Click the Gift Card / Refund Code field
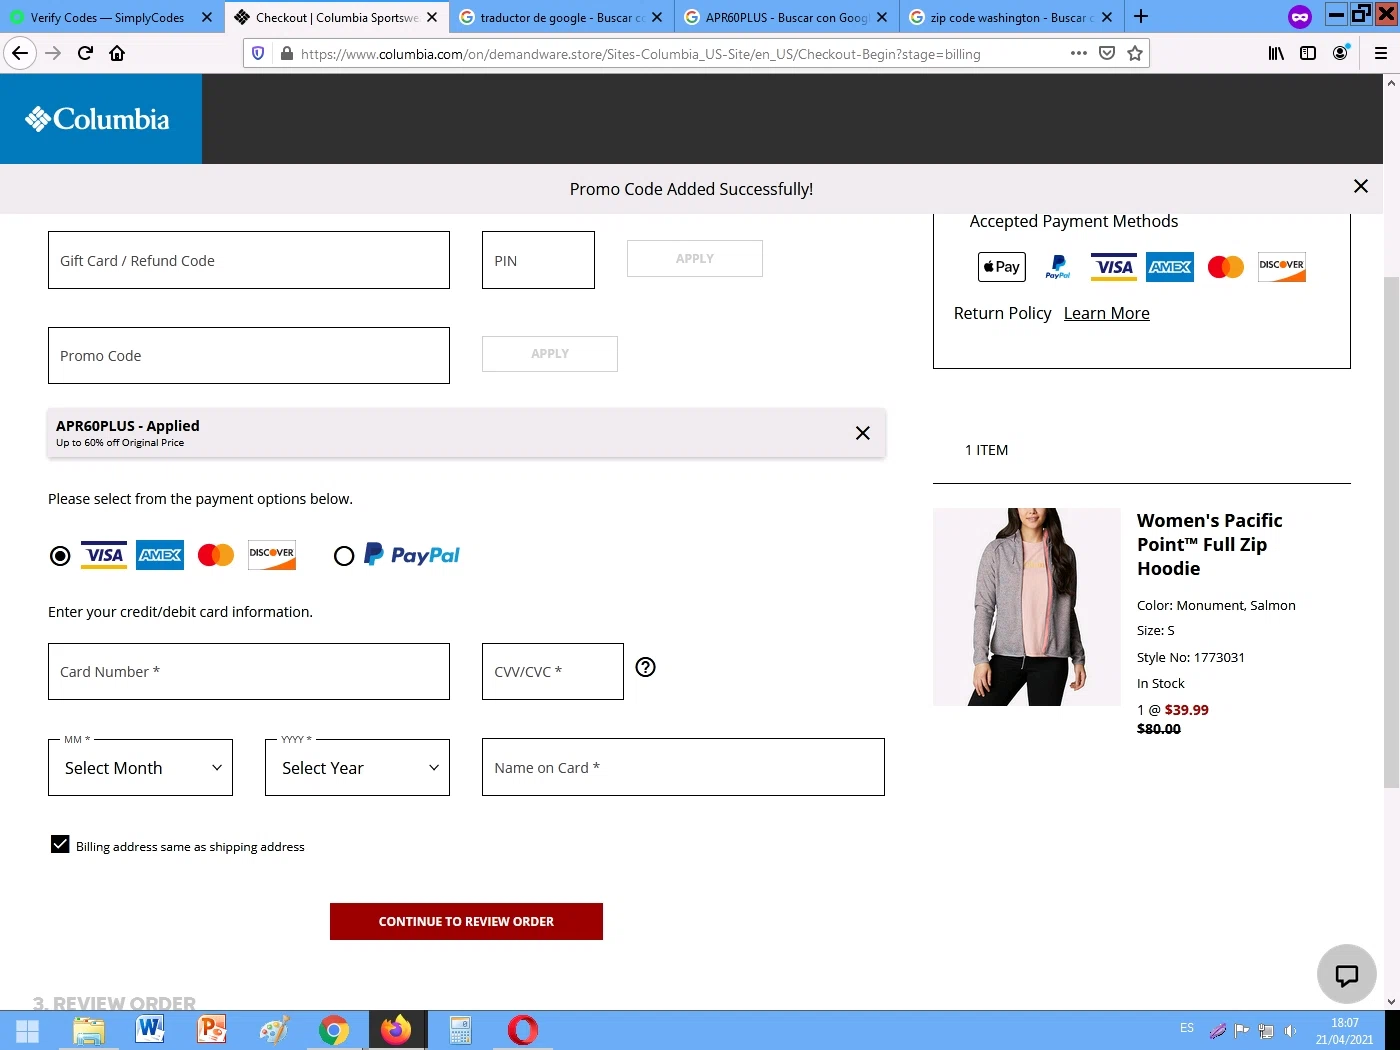The height and width of the screenshot is (1050, 1400). 249,260
